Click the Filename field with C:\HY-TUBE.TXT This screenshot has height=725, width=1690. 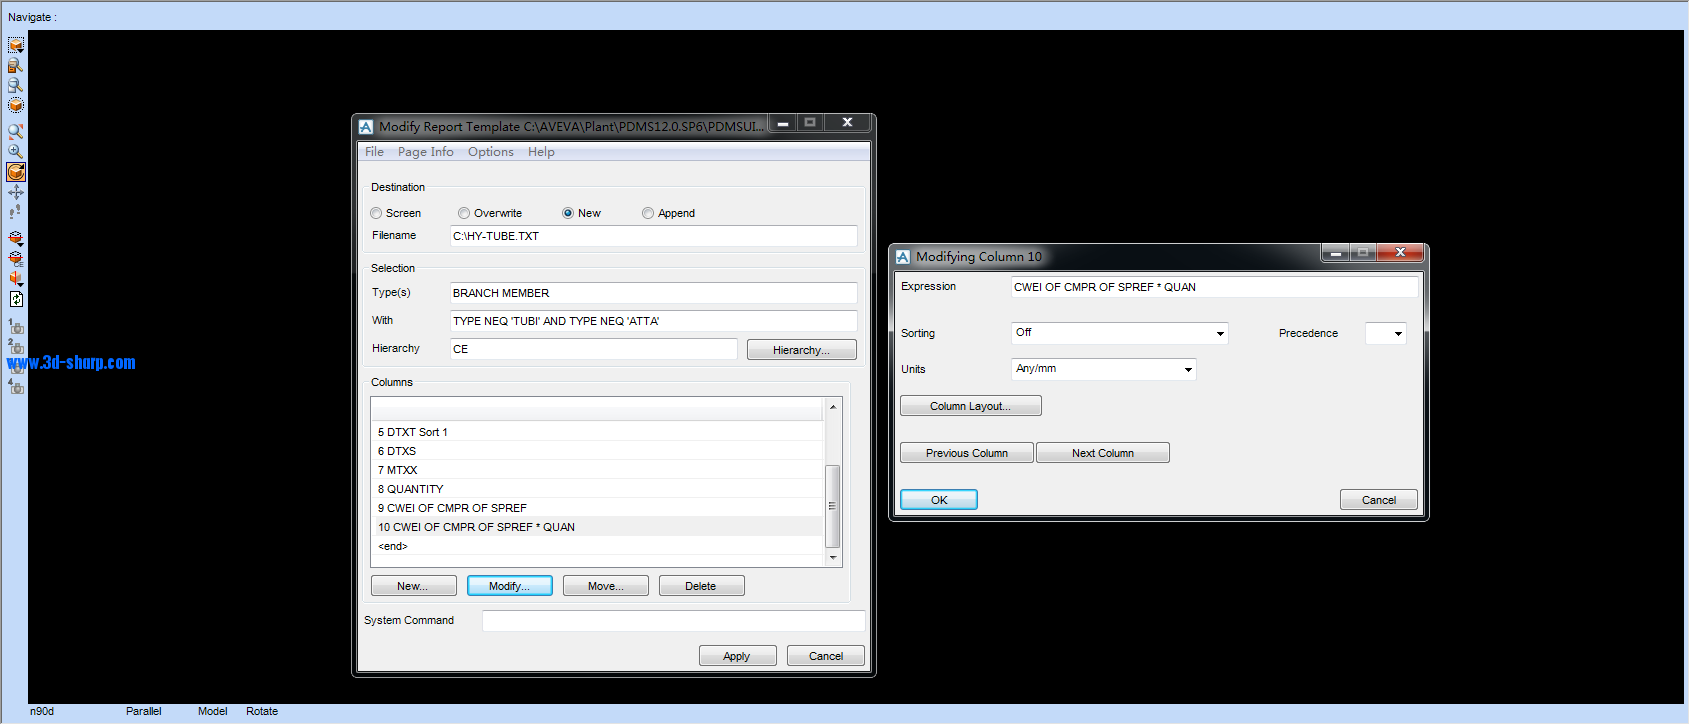[x=654, y=236]
